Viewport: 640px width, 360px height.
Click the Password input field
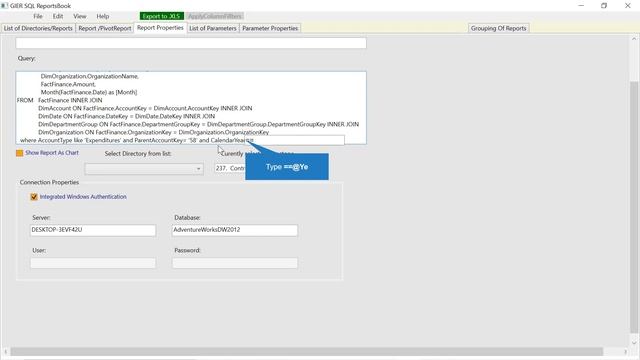pyautogui.click(x=235, y=263)
